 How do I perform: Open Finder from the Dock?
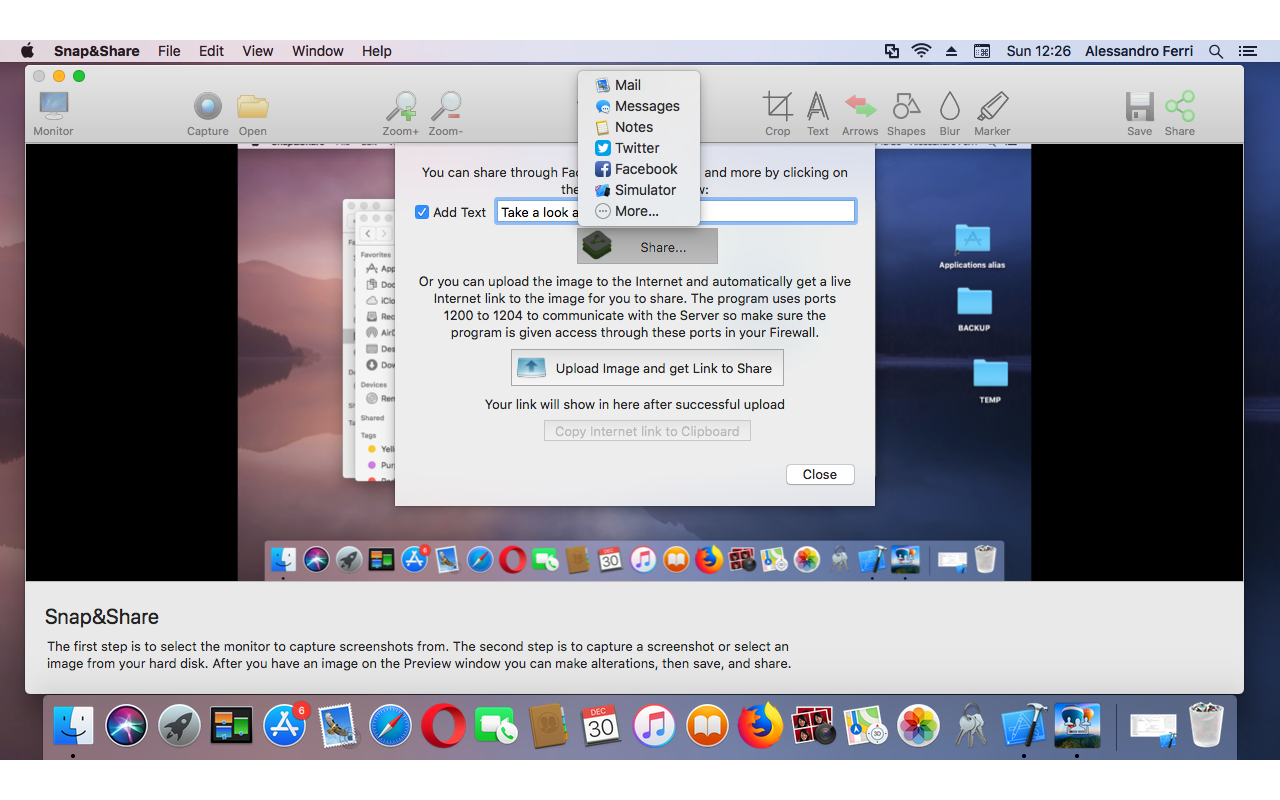(73, 726)
